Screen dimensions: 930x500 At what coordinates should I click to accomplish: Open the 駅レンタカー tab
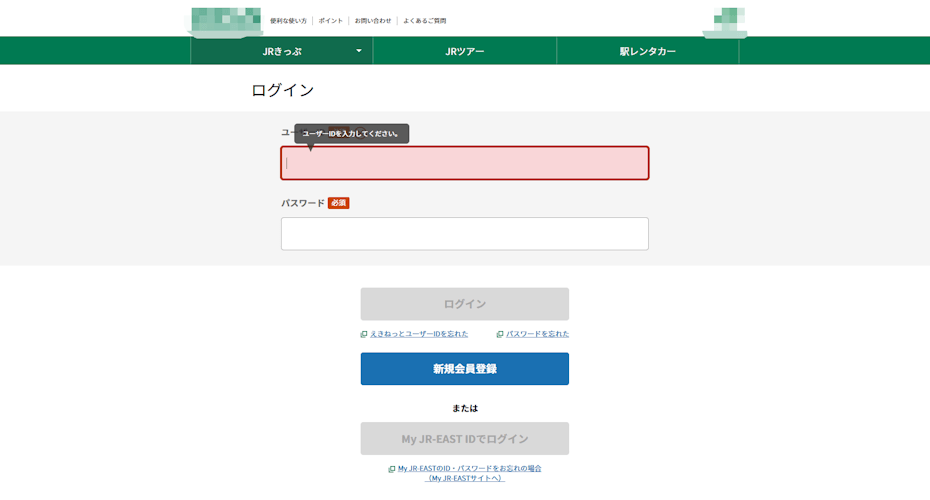click(648, 51)
